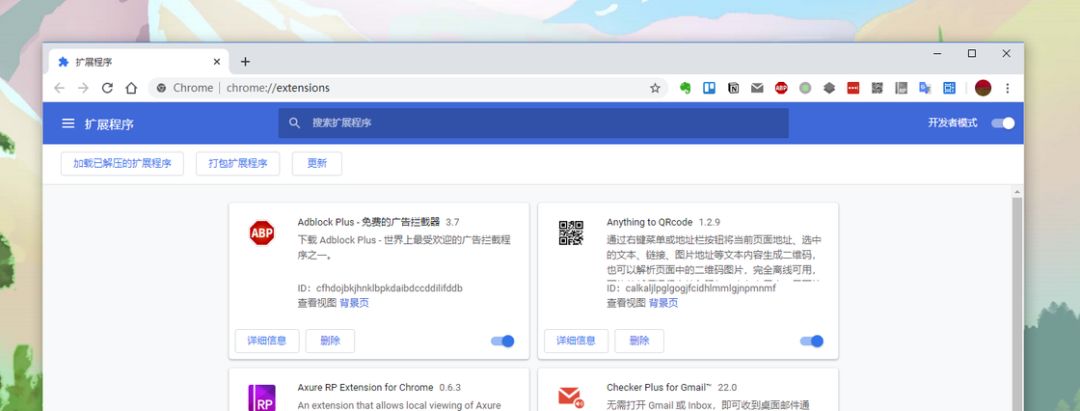
Task: Click the Anything to QRcode logo
Action: tap(571, 233)
